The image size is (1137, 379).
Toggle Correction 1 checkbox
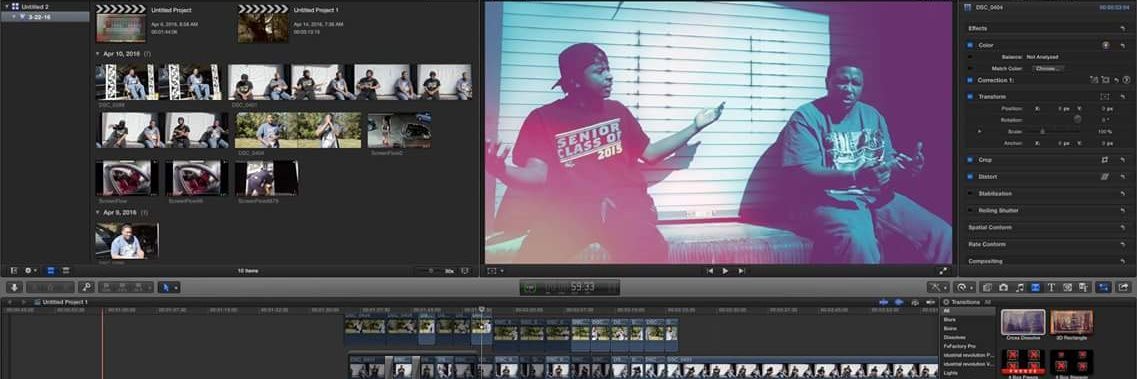tap(970, 80)
